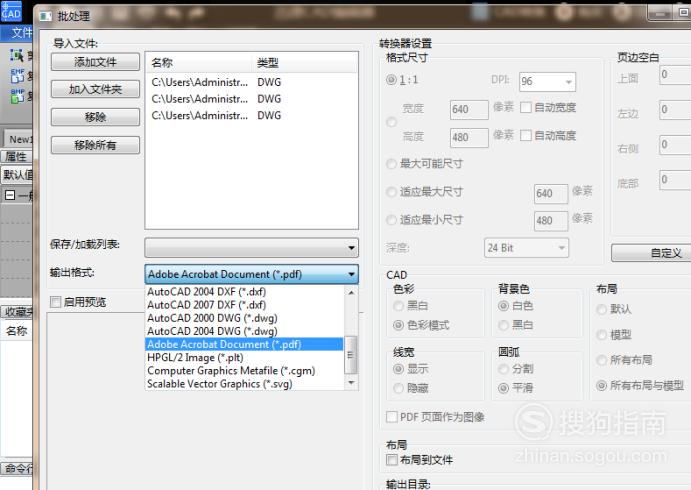
Task: Select 平滑 arc radio button
Action: point(503,388)
